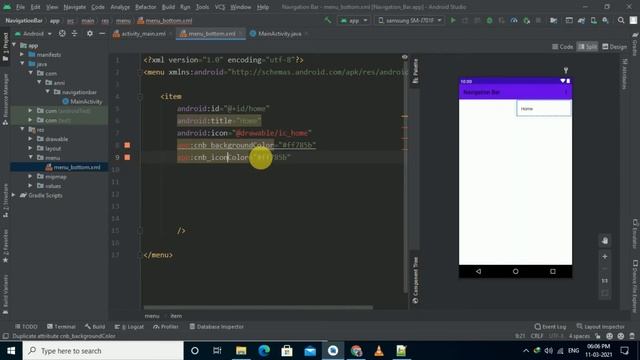Click the Back button on phone preview
Screen dimensions: 640x360
tap(478, 271)
